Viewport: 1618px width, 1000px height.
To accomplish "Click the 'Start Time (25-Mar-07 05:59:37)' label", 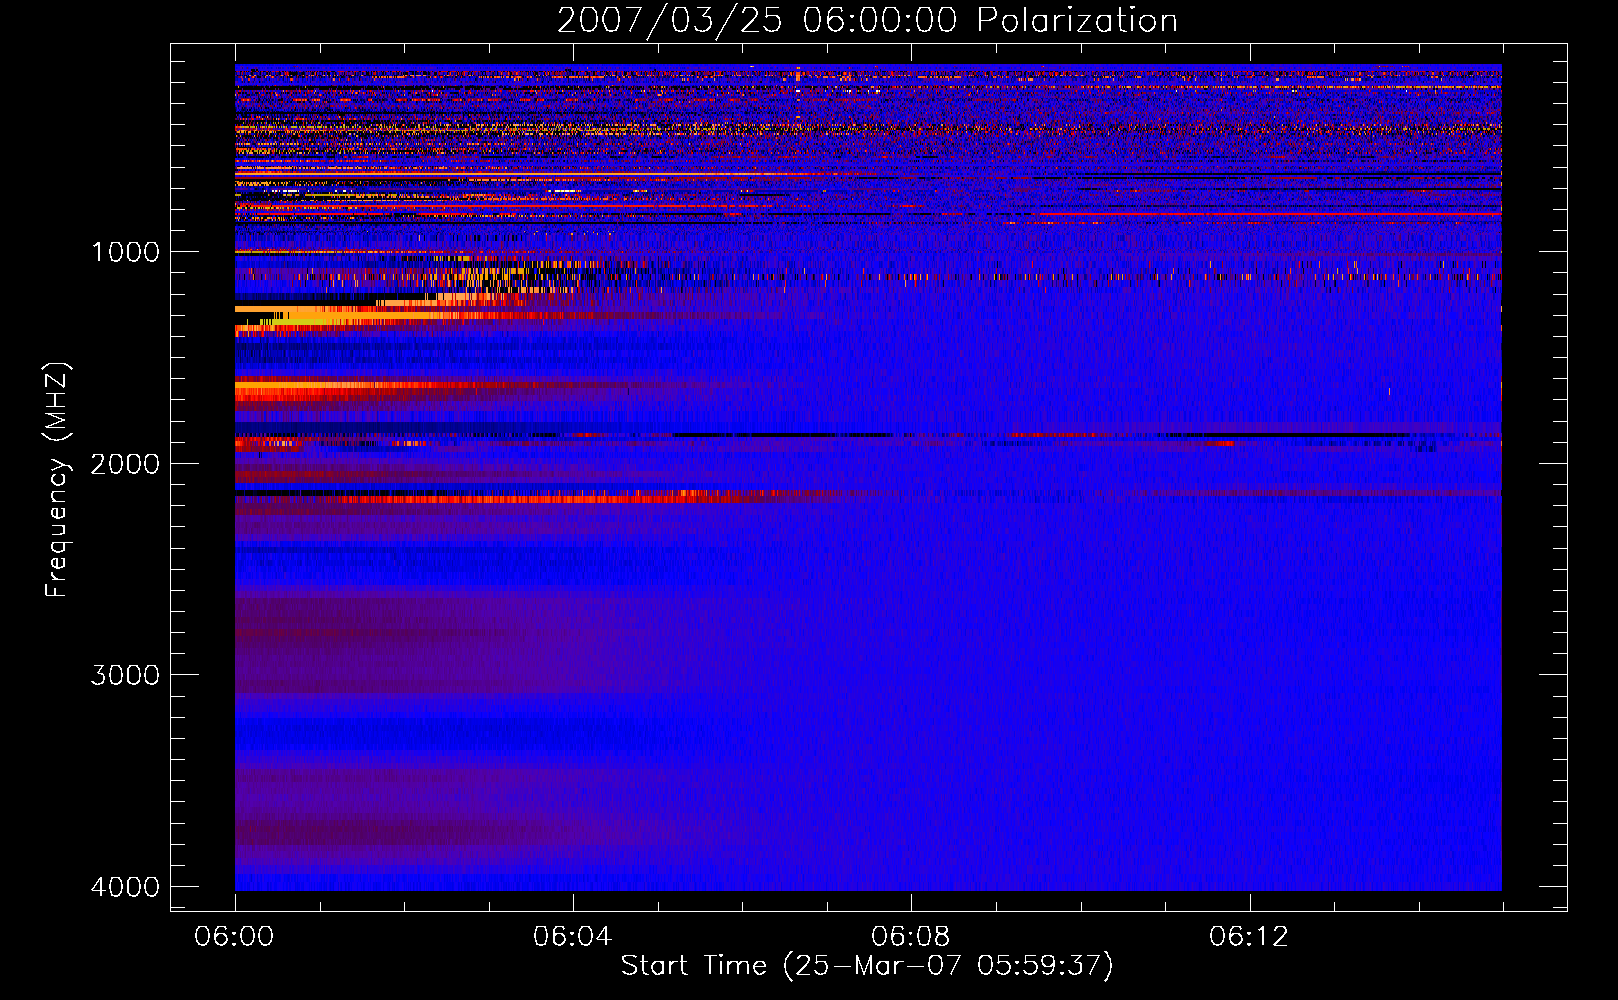I will pos(867,966).
